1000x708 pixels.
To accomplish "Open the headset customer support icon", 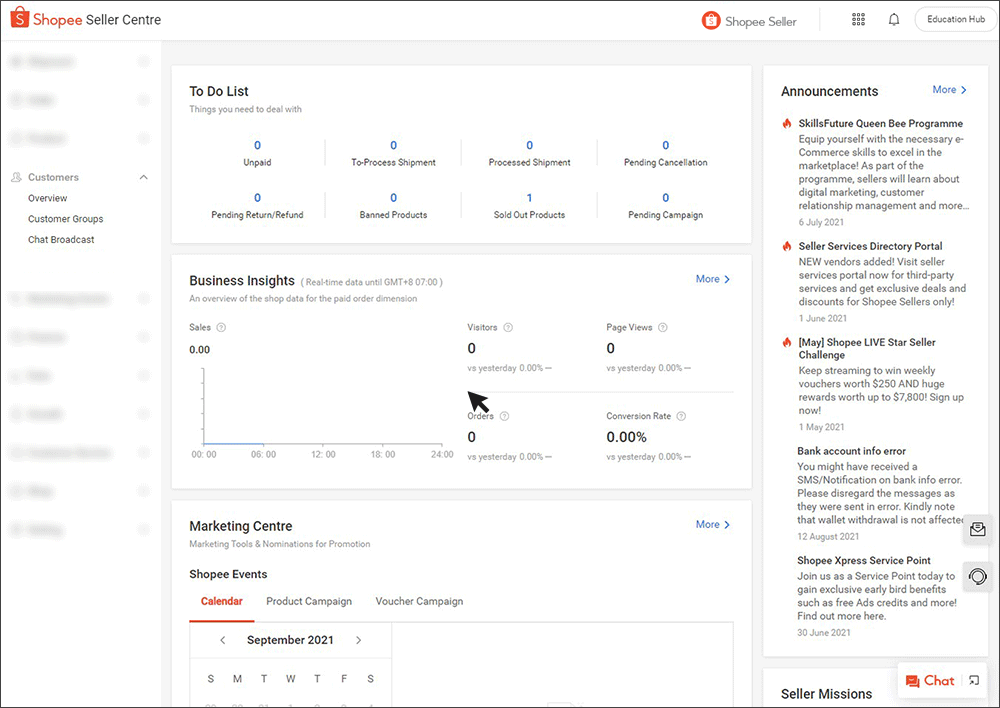I will (978, 577).
